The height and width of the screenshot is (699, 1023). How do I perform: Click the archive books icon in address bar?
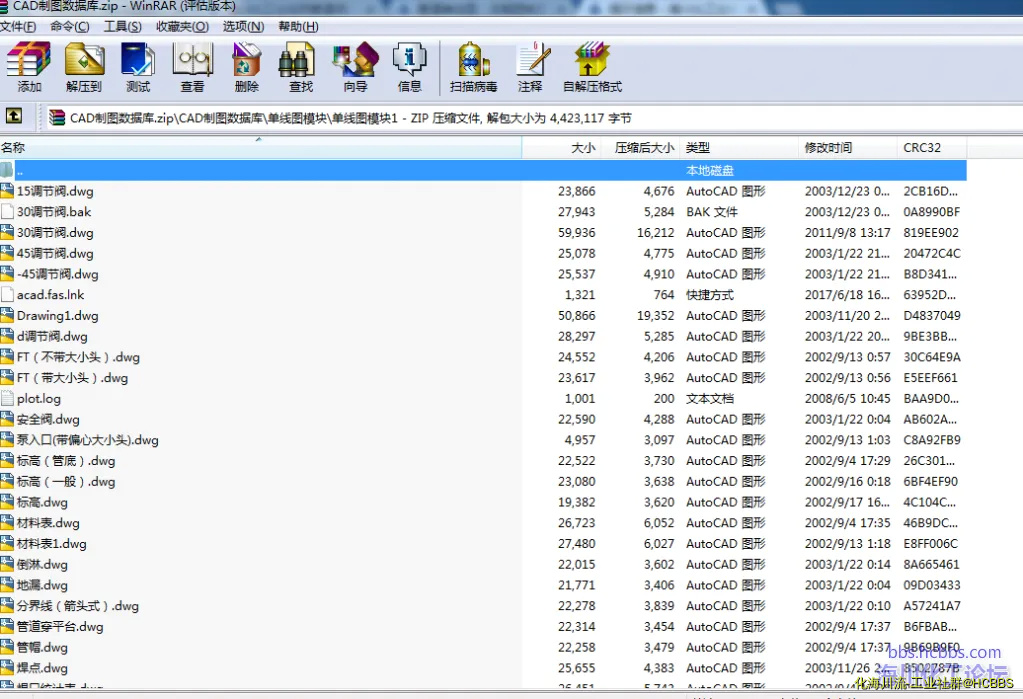(57, 117)
